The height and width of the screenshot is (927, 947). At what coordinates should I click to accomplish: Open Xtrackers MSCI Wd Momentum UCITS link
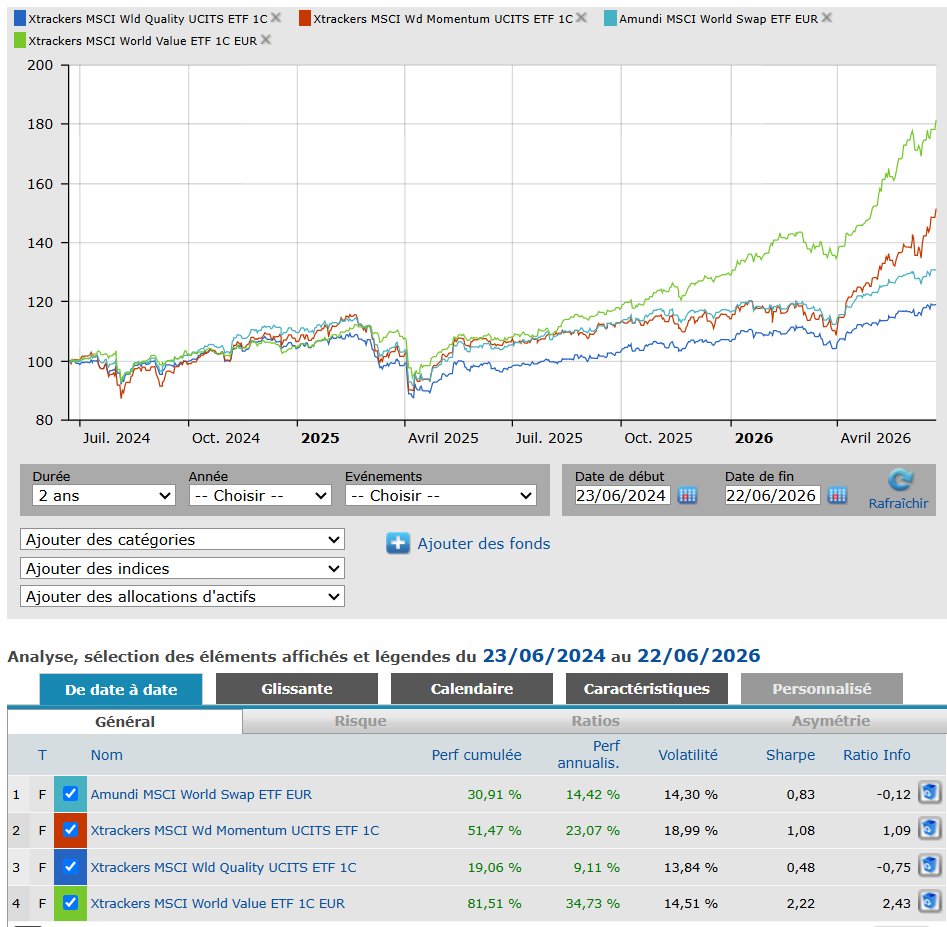pos(235,830)
